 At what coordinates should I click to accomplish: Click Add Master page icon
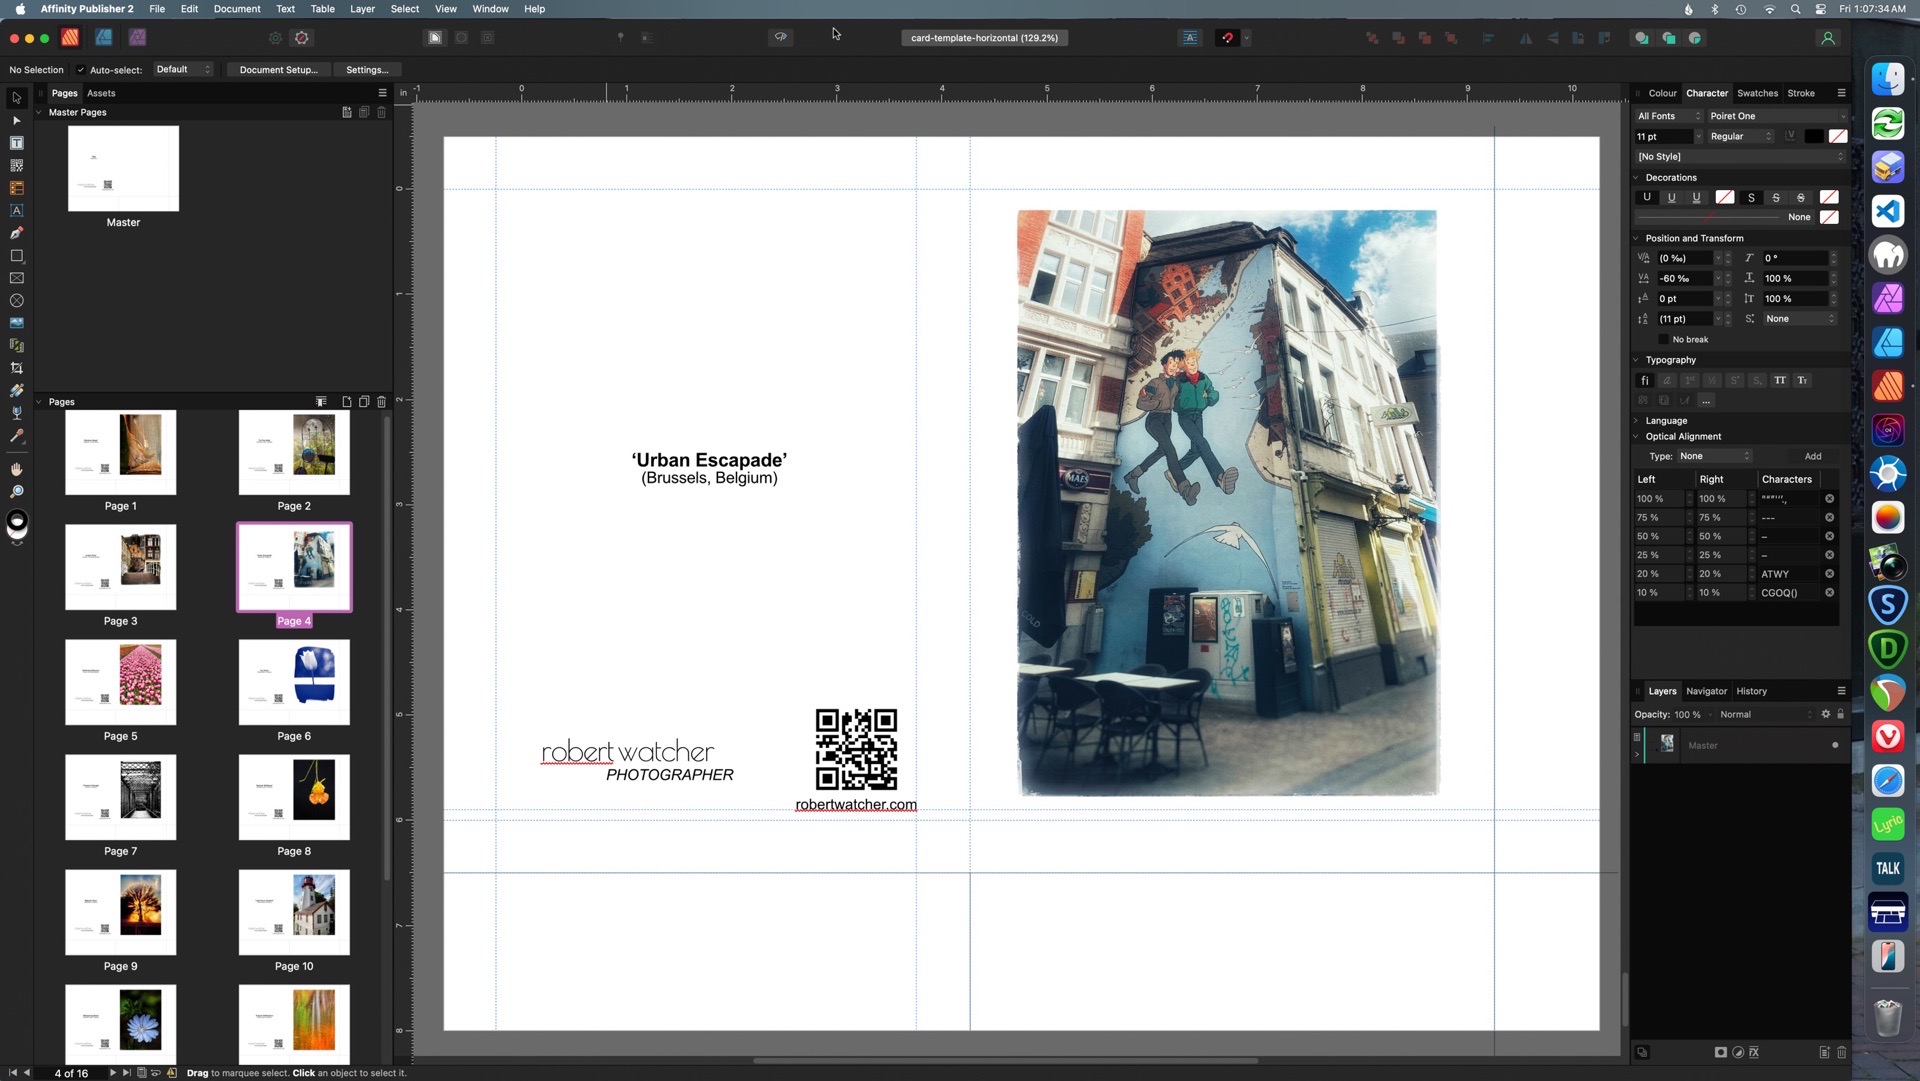tap(347, 112)
